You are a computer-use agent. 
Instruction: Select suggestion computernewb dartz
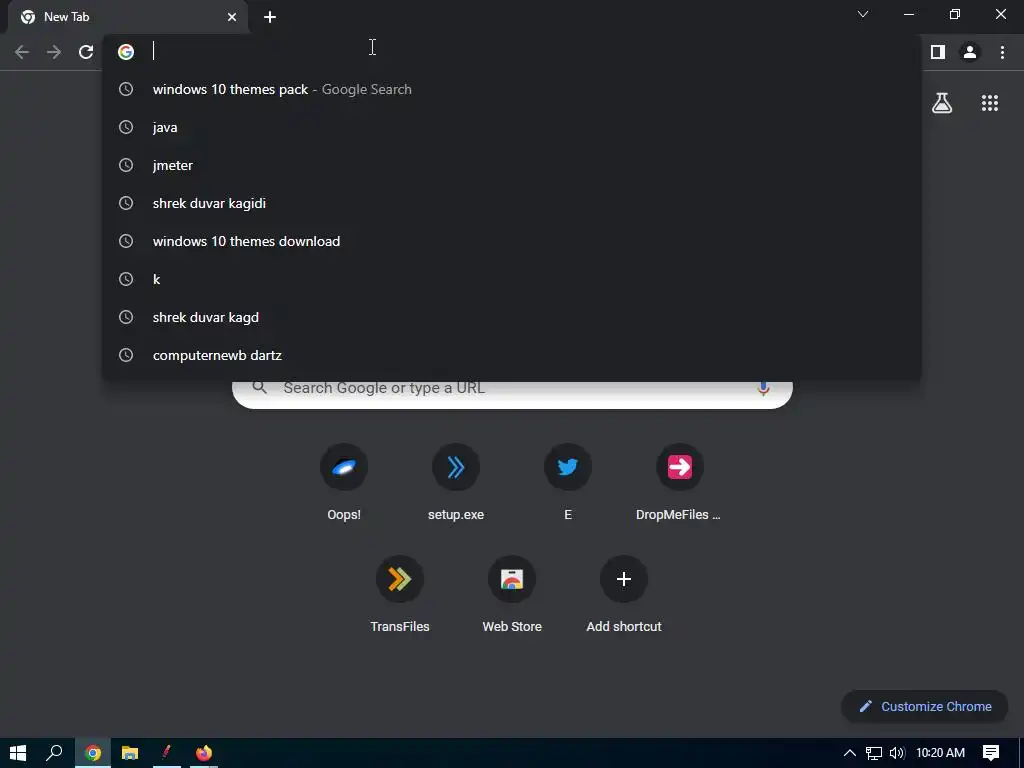pyautogui.click(x=512, y=355)
